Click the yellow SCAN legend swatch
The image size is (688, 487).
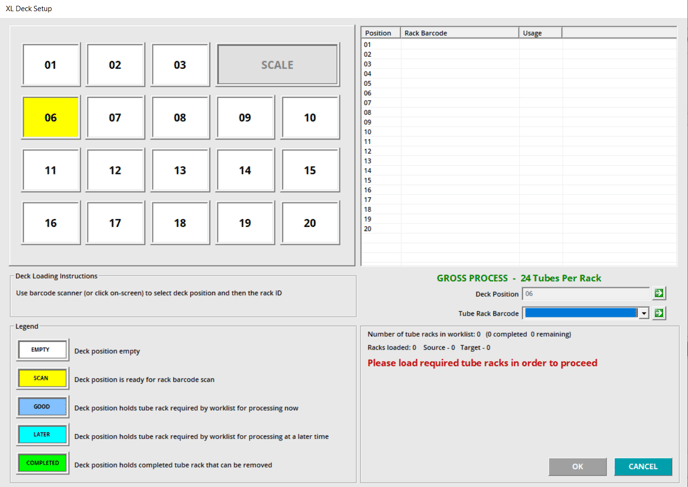pyautogui.click(x=42, y=379)
